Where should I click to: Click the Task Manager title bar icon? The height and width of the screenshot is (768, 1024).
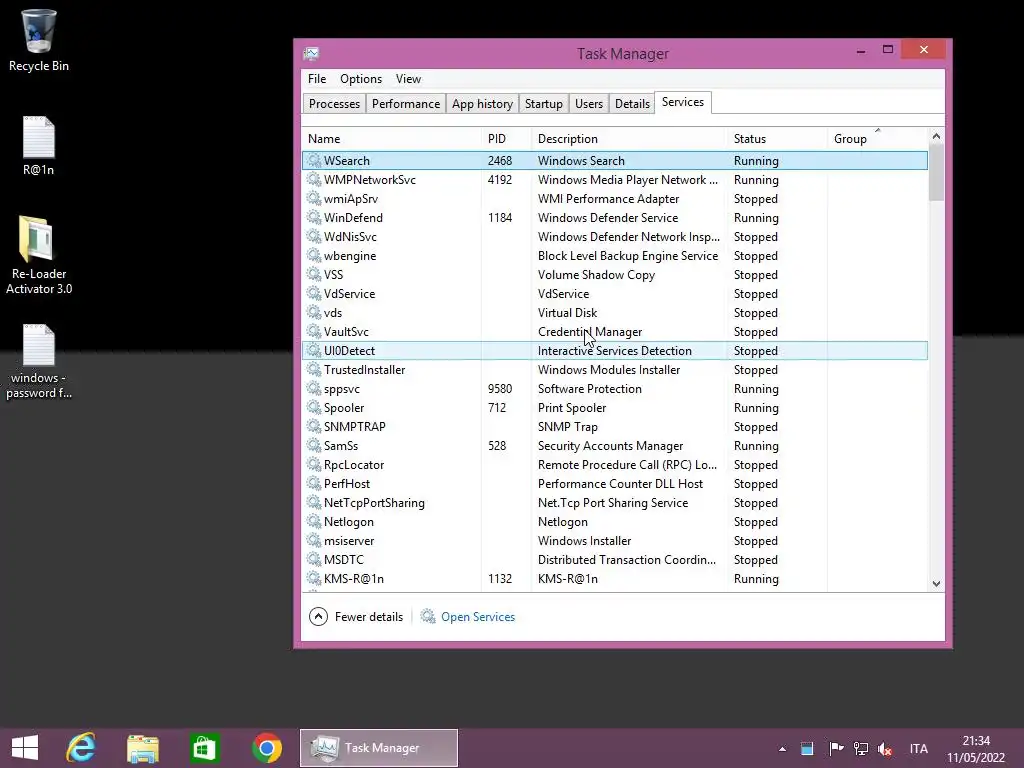(312, 54)
